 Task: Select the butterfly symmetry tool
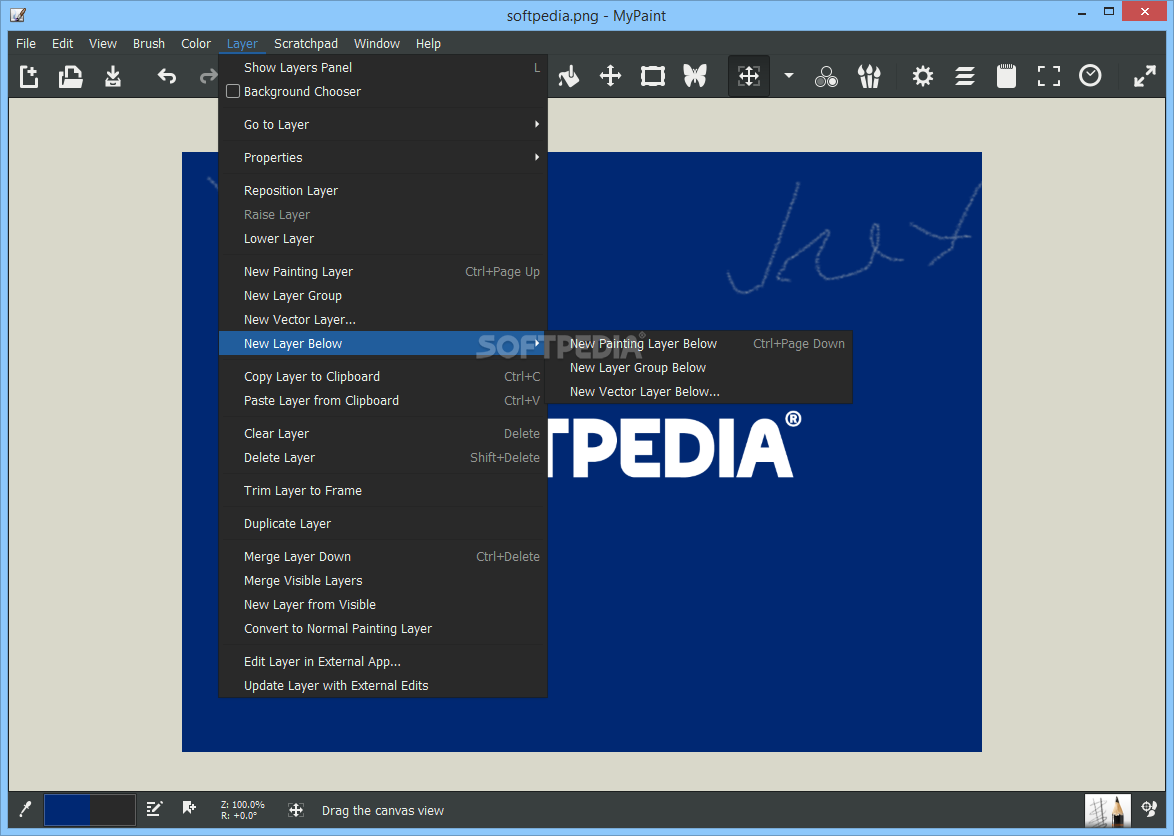(695, 76)
